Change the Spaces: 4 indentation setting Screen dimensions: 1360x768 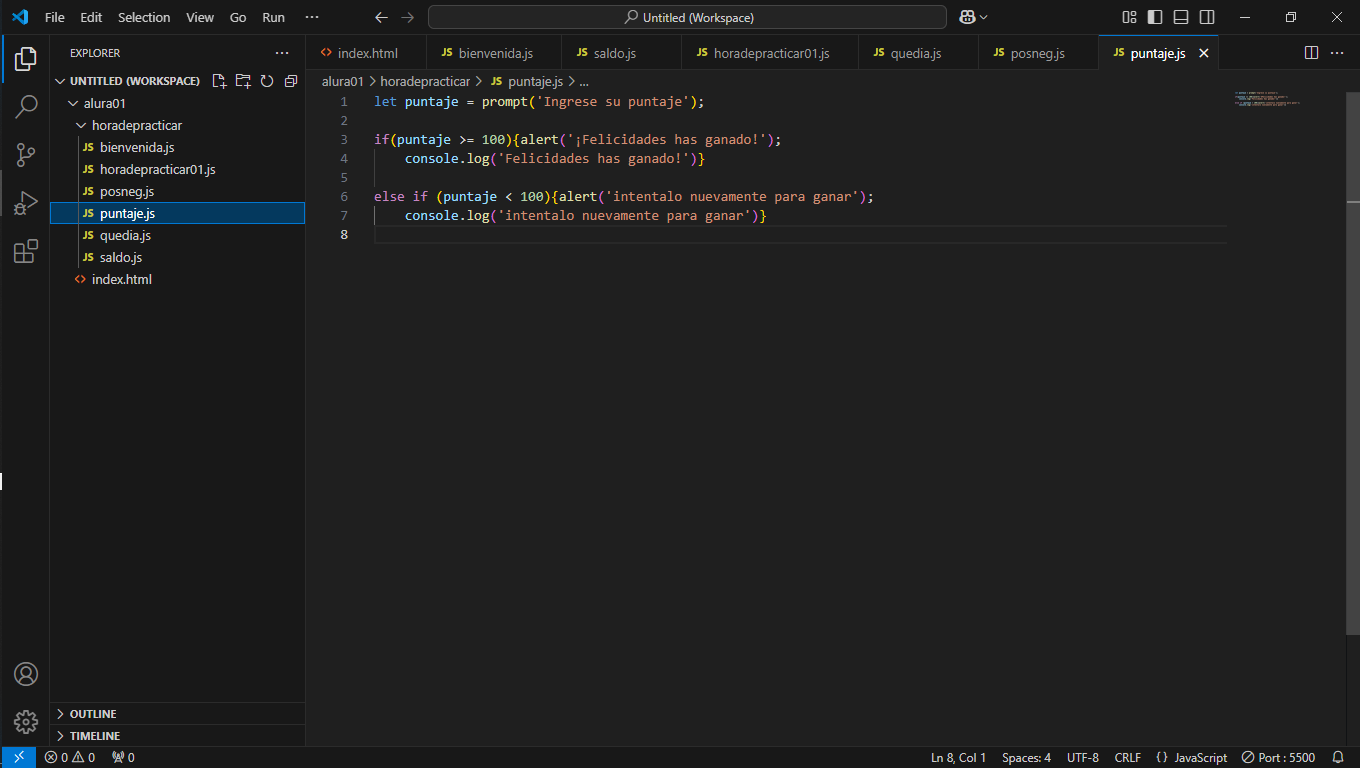pyautogui.click(x=1026, y=757)
